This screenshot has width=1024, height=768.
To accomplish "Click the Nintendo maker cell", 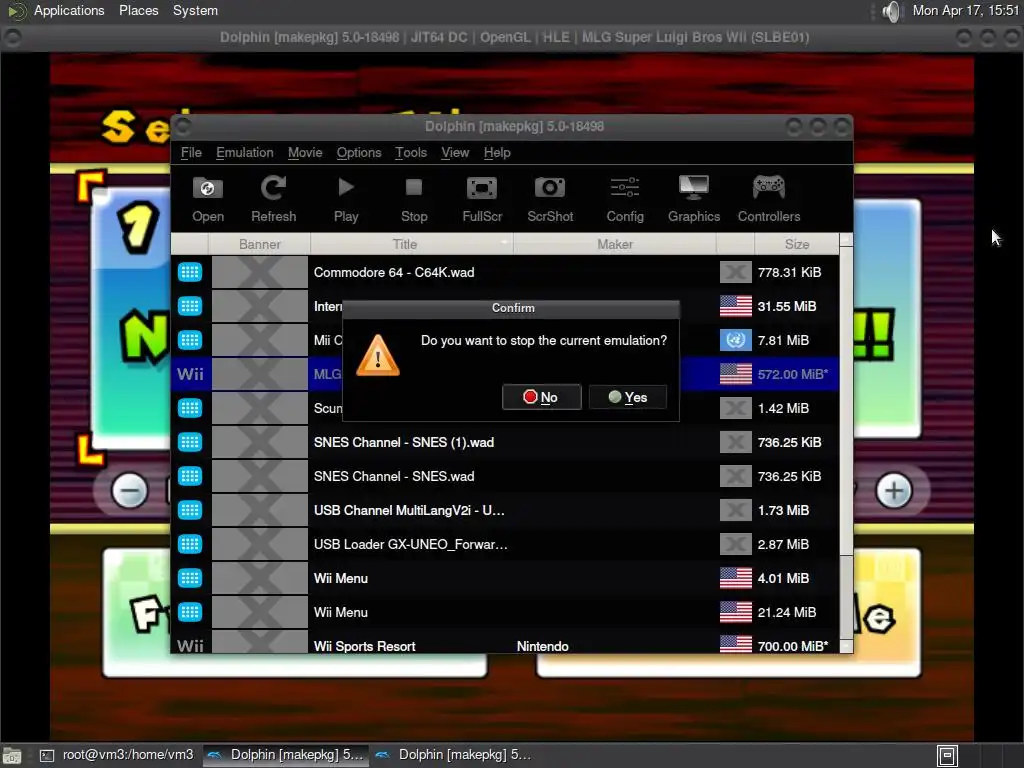I will 543,646.
